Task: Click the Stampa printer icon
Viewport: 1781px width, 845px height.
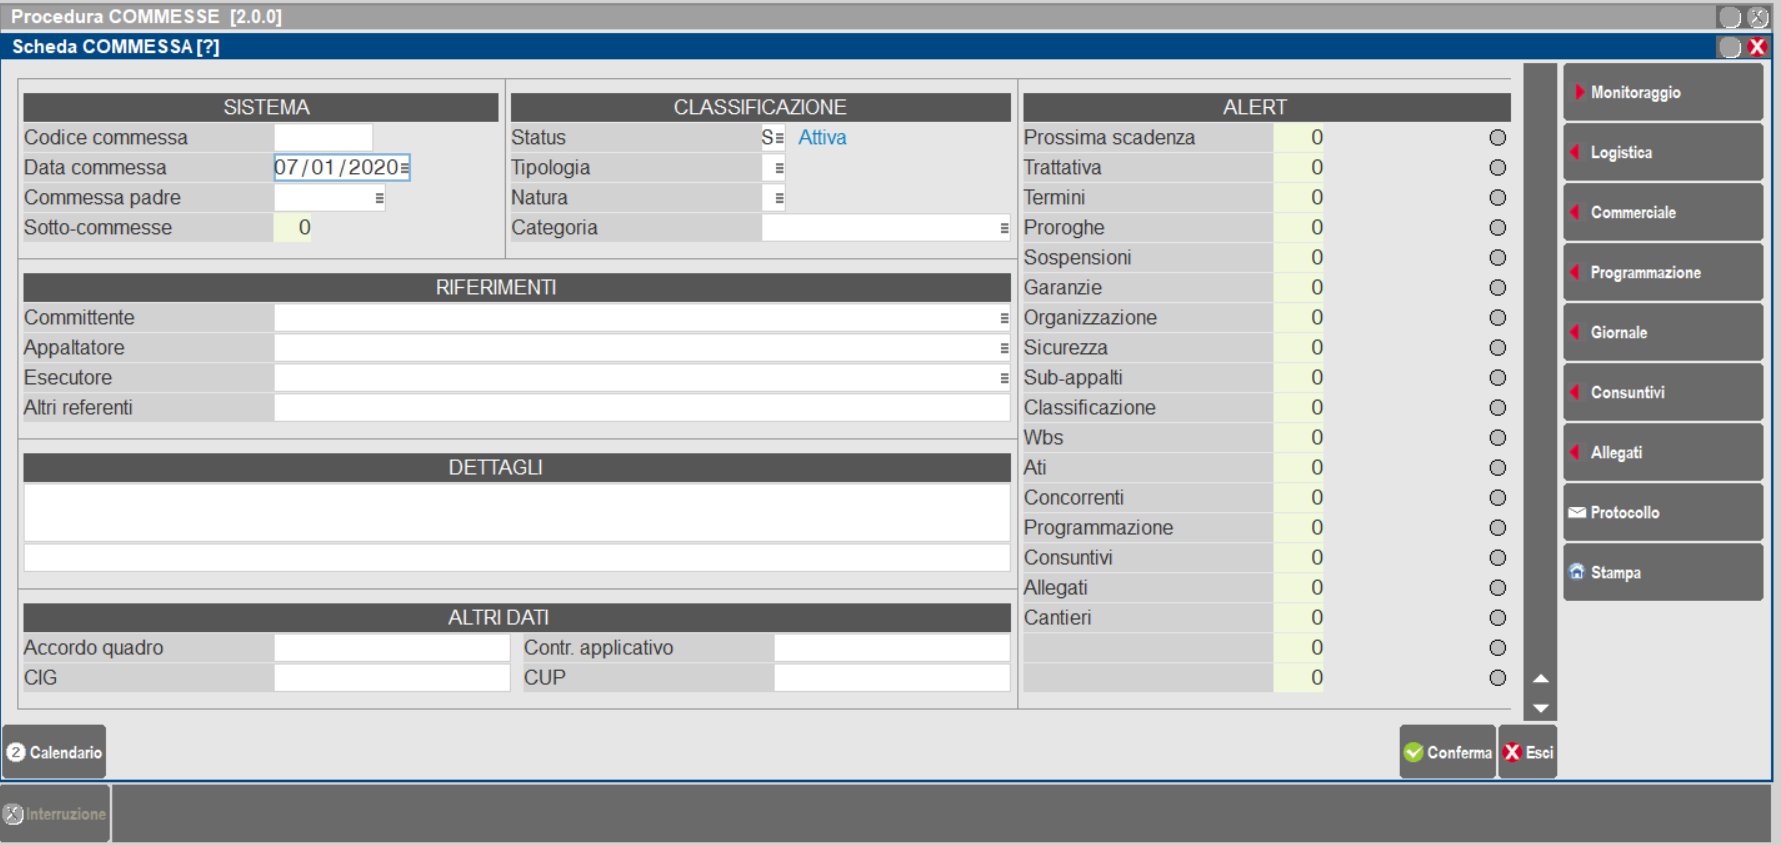Action: point(1577,572)
